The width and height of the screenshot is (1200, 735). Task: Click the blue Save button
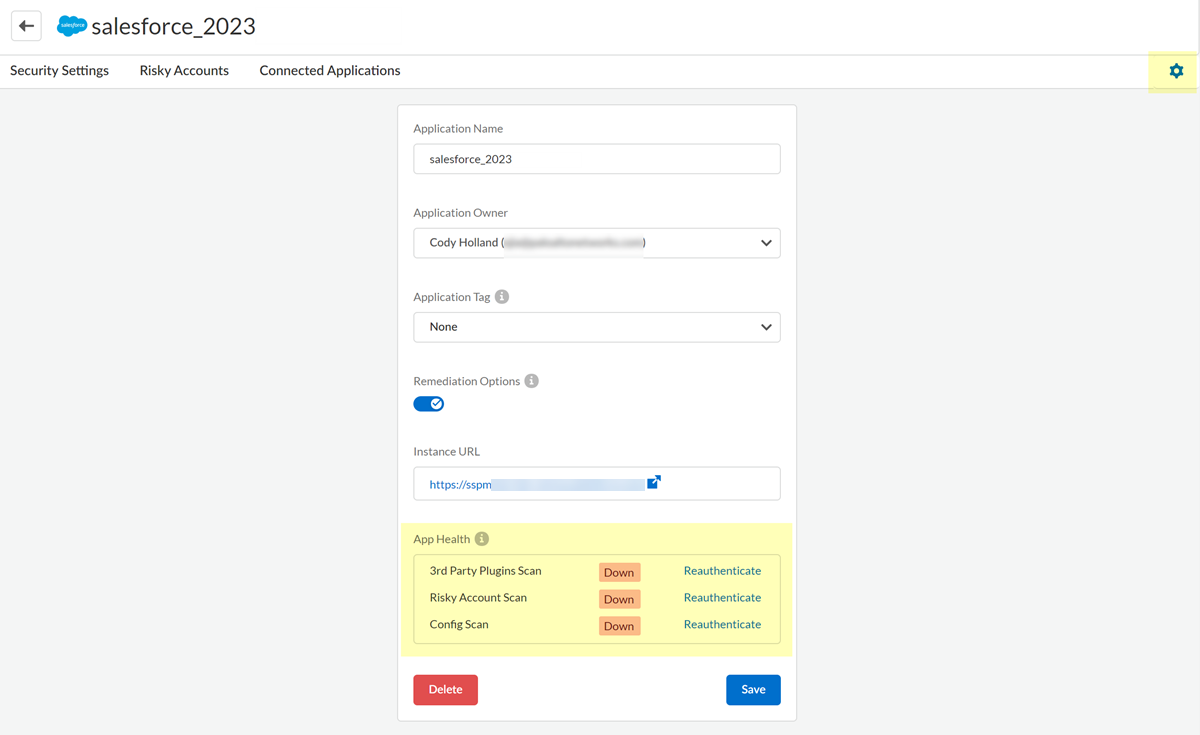point(753,690)
